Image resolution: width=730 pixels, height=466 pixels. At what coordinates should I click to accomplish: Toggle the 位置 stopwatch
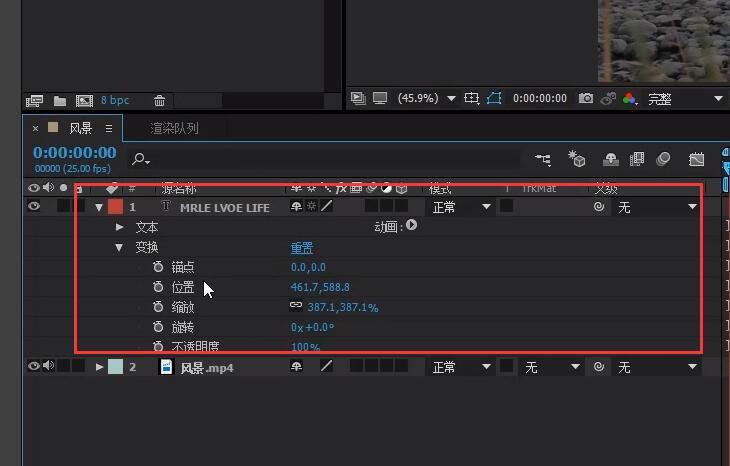point(158,286)
